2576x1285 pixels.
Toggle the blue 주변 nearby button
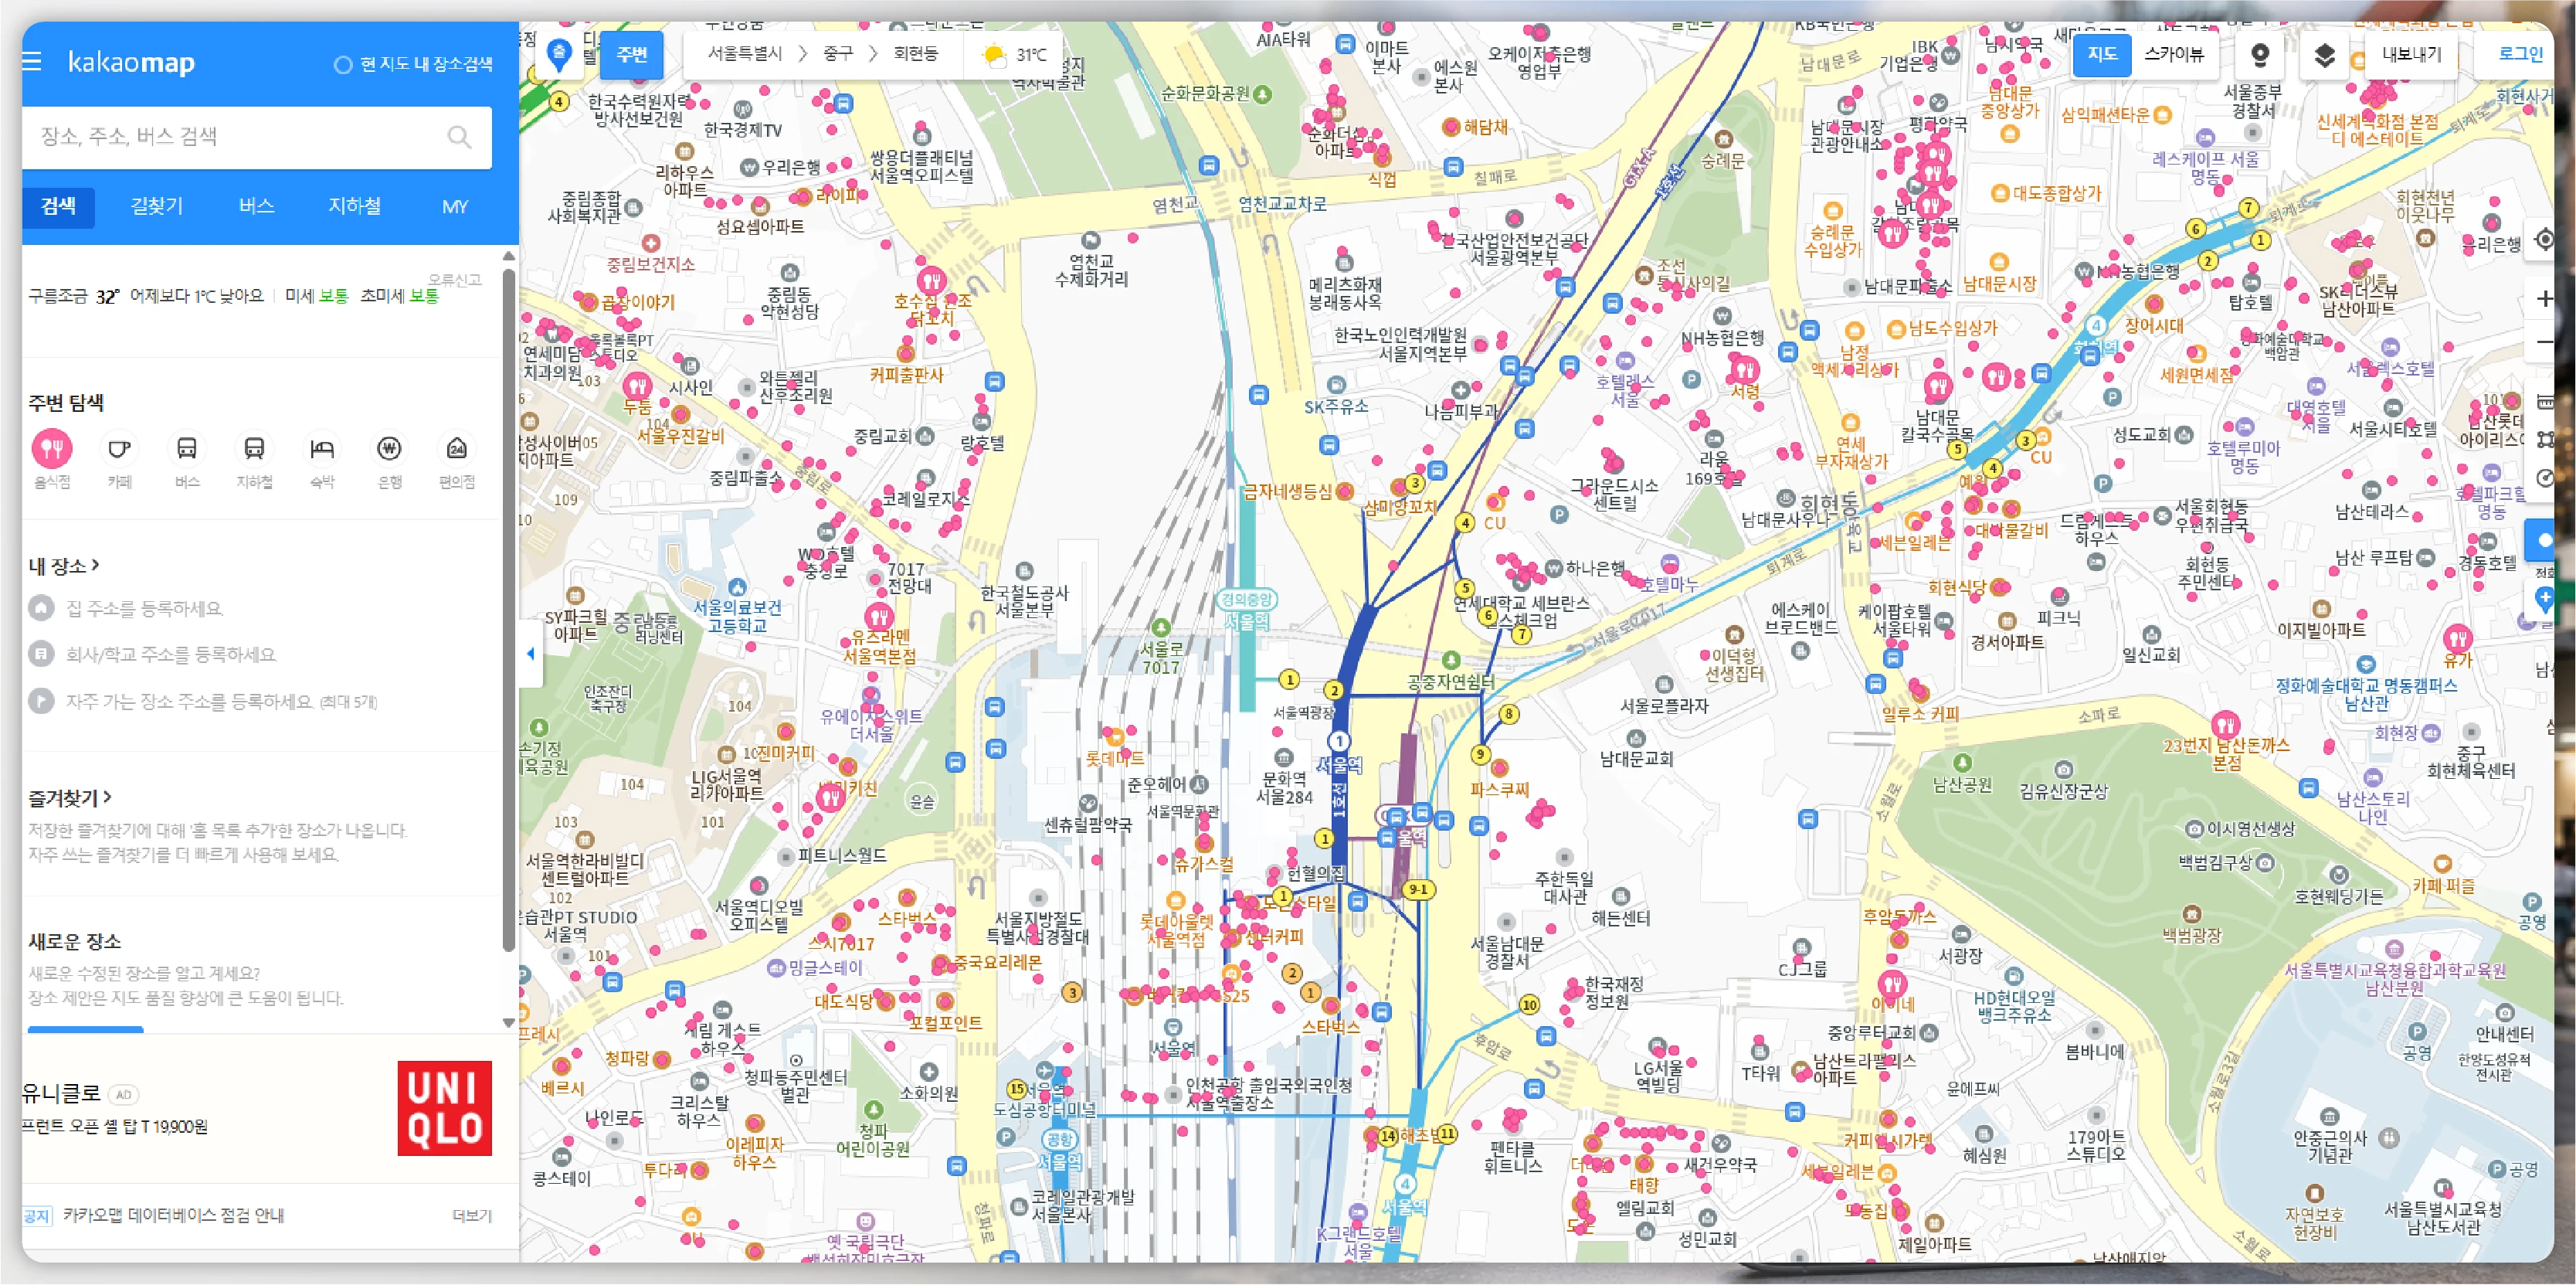[x=631, y=55]
